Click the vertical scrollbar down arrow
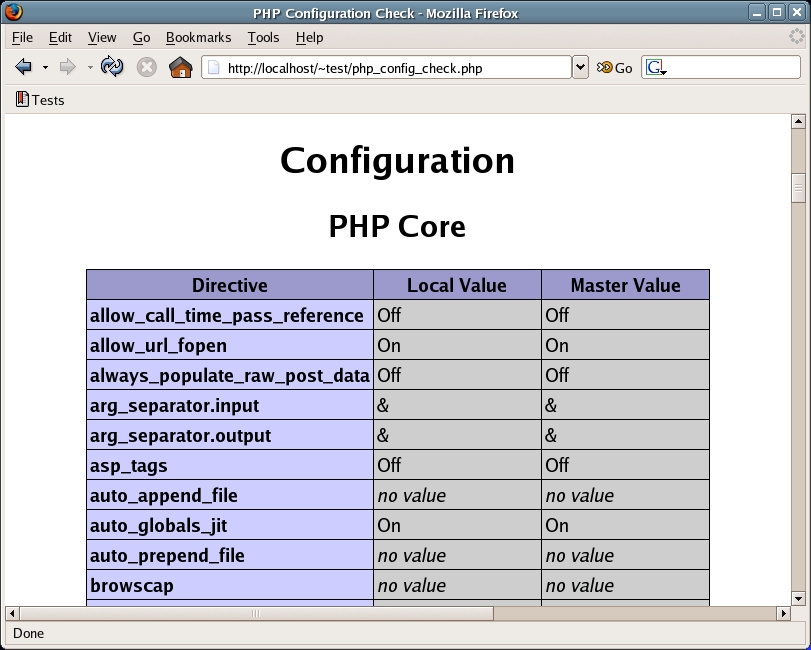811x650 pixels. coord(798,598)
